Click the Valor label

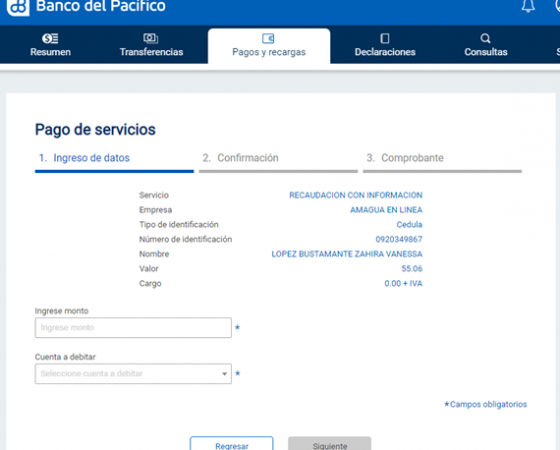coord(149,269)
